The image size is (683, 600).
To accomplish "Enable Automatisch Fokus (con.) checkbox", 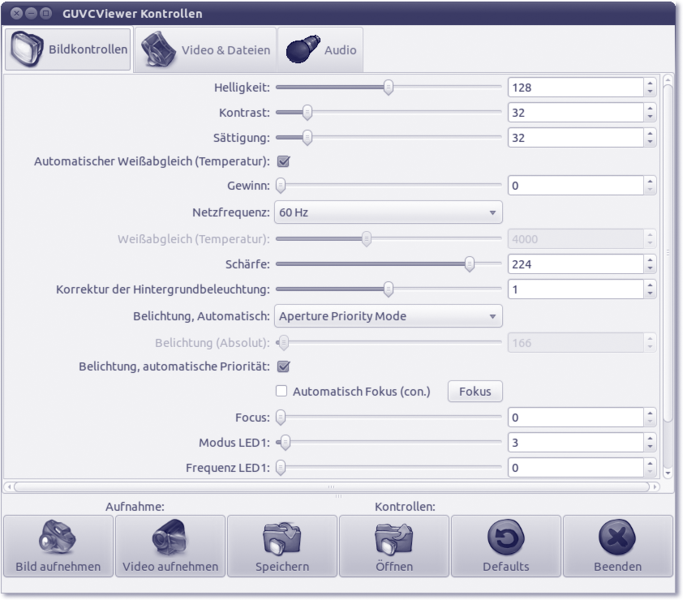I will coord(282,391).
